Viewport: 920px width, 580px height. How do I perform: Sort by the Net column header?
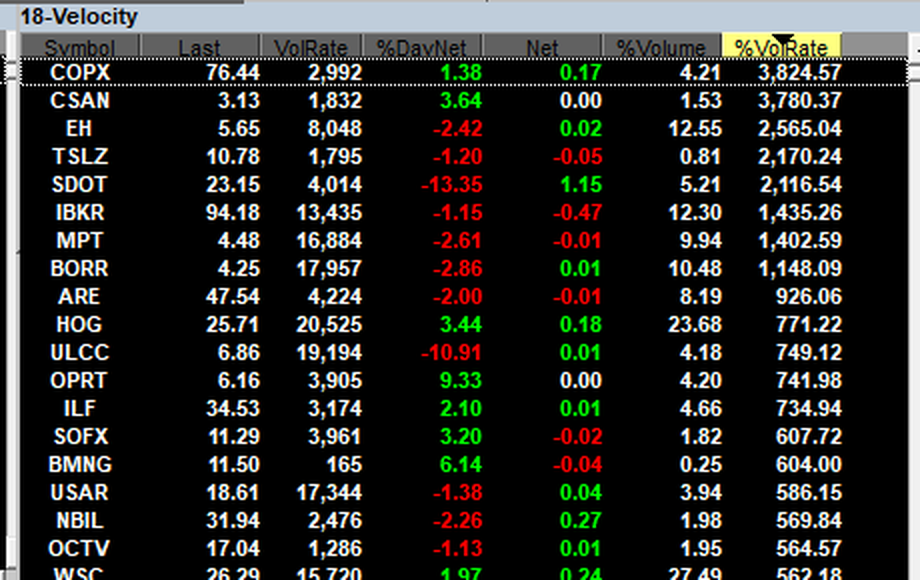point(542,46)
